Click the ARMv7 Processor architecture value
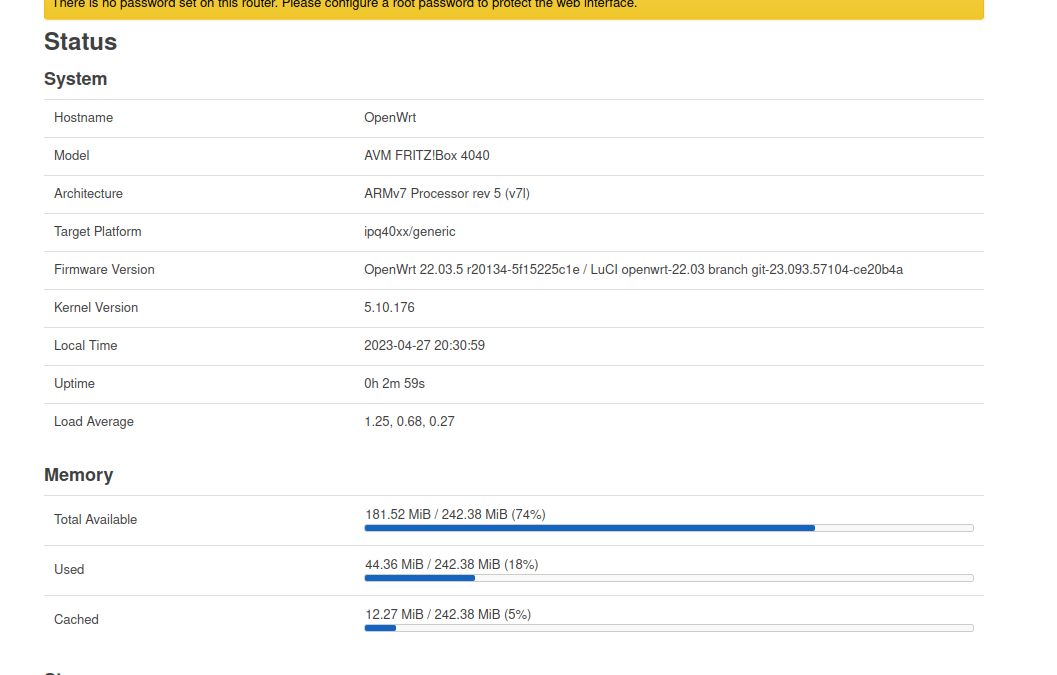Screen dimensions: 1057x675 click(x=447, y=194)
